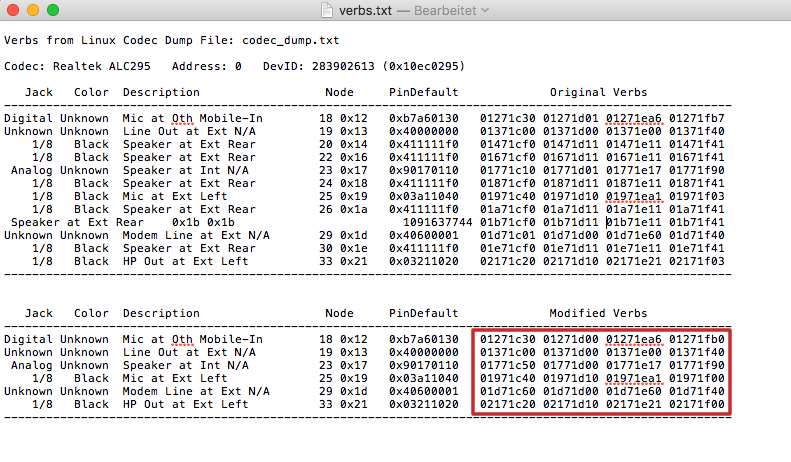The image size is (791, 462).
Task: Click the filename codec_dump.txt in first line
Action: click(291, 40)
